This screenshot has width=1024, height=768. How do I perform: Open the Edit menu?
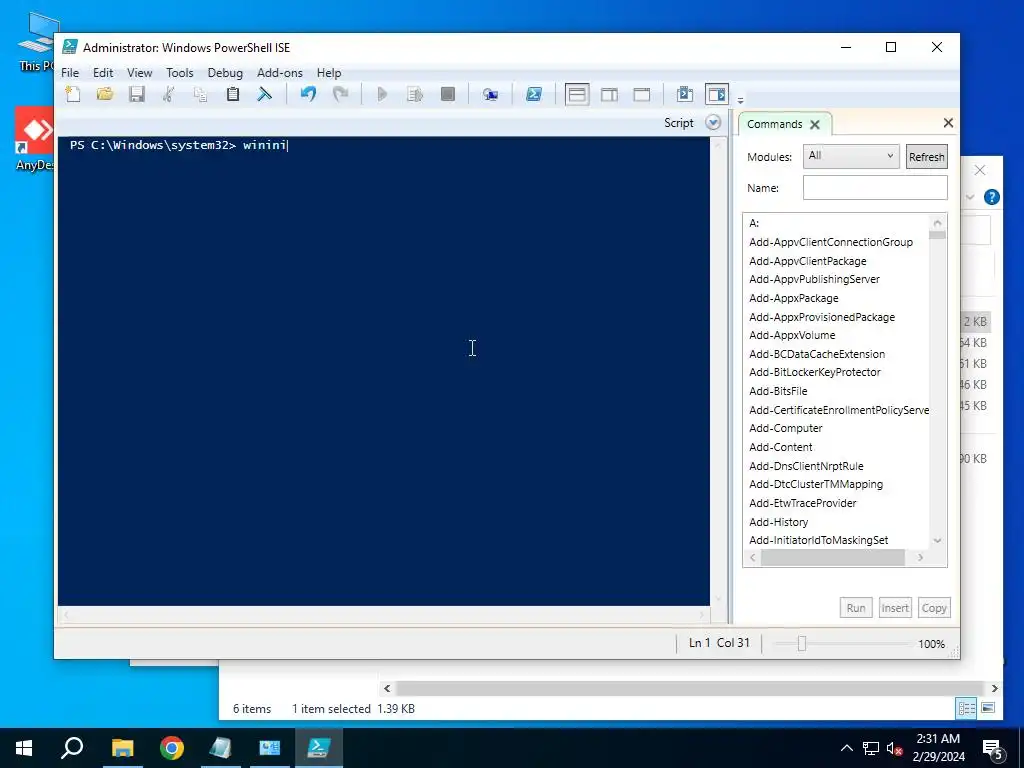coord(103,72)
